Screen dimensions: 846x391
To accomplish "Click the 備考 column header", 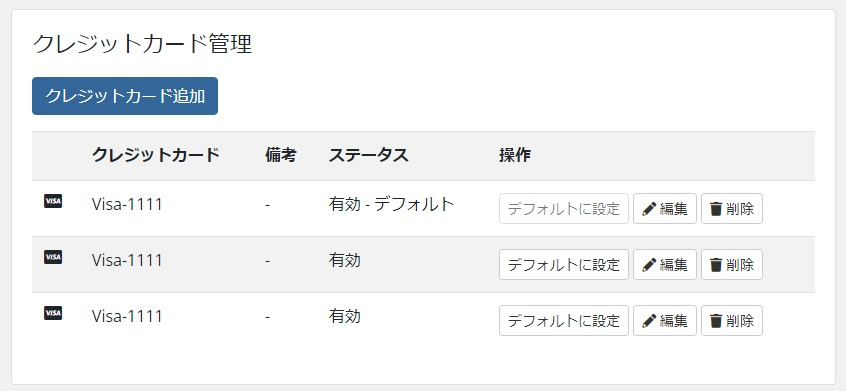I will click(x=281, y=155).
